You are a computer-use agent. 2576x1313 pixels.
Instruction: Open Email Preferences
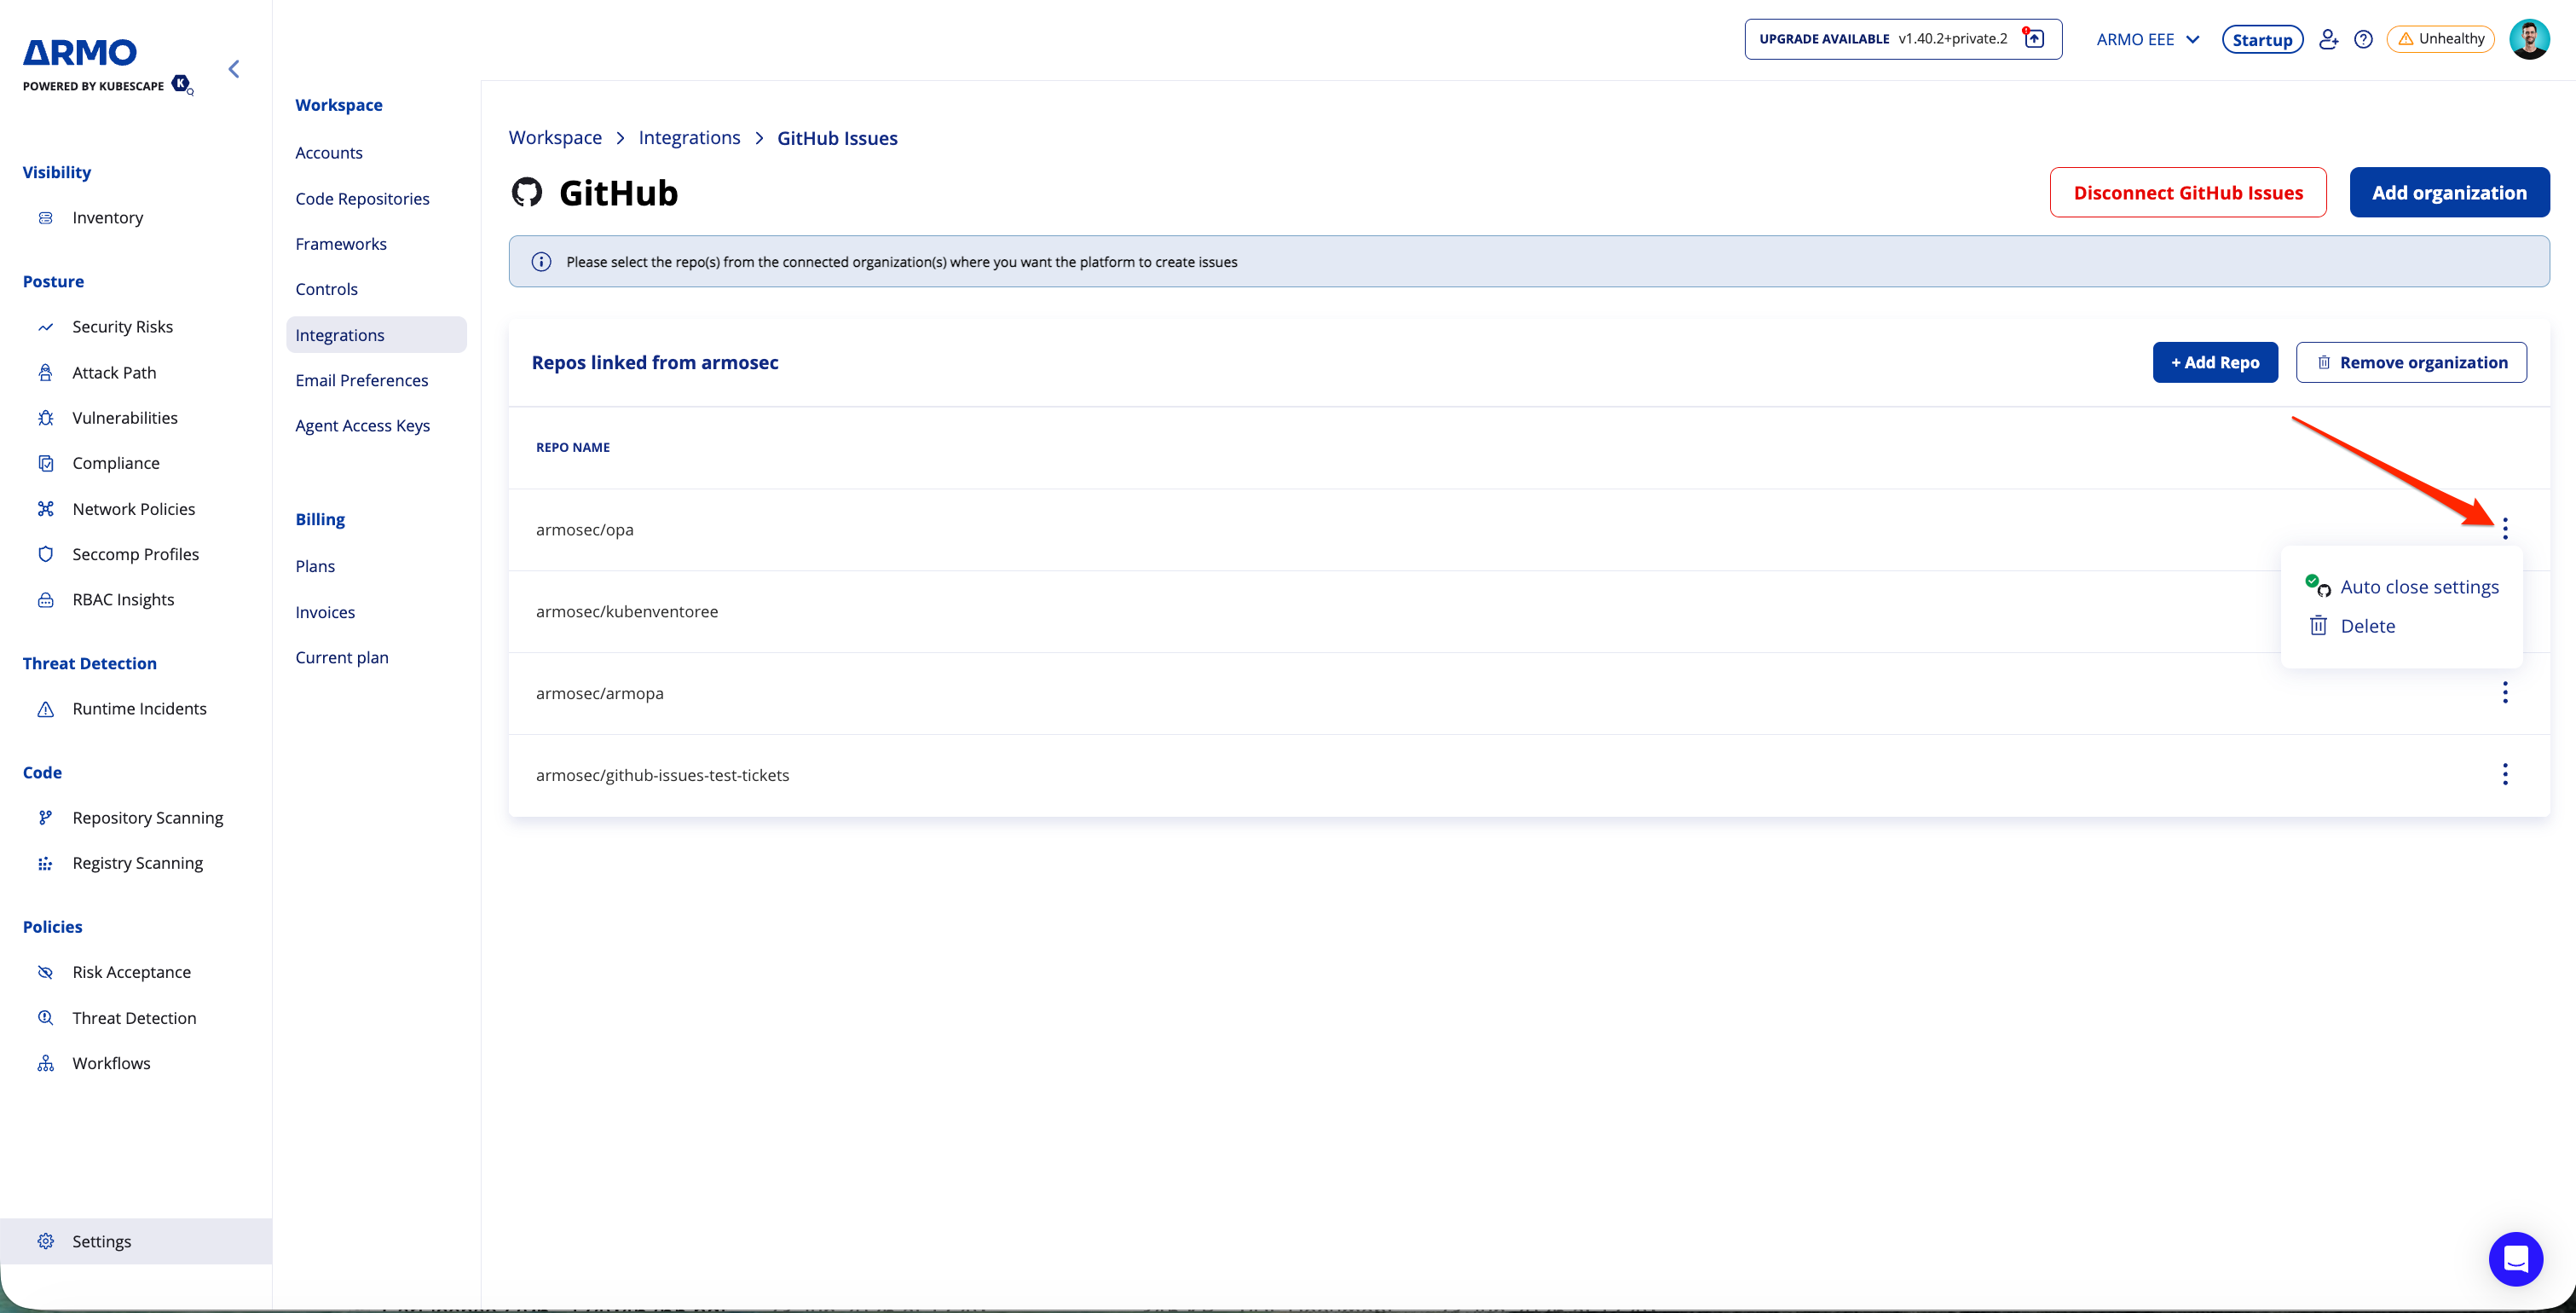(361, 380)
